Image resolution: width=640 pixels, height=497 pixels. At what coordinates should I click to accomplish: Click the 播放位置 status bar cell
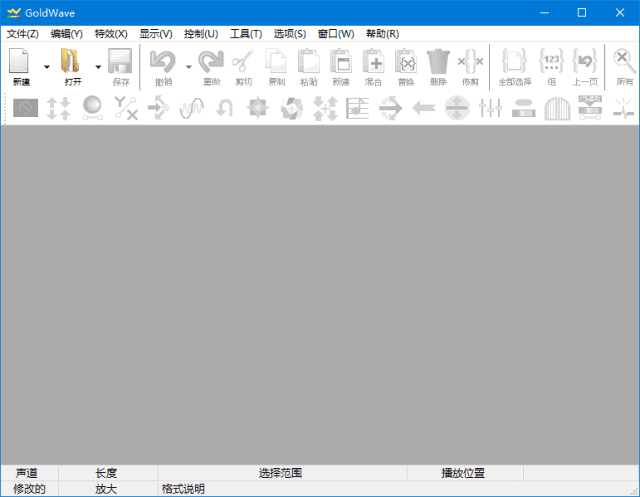(465, 473)
